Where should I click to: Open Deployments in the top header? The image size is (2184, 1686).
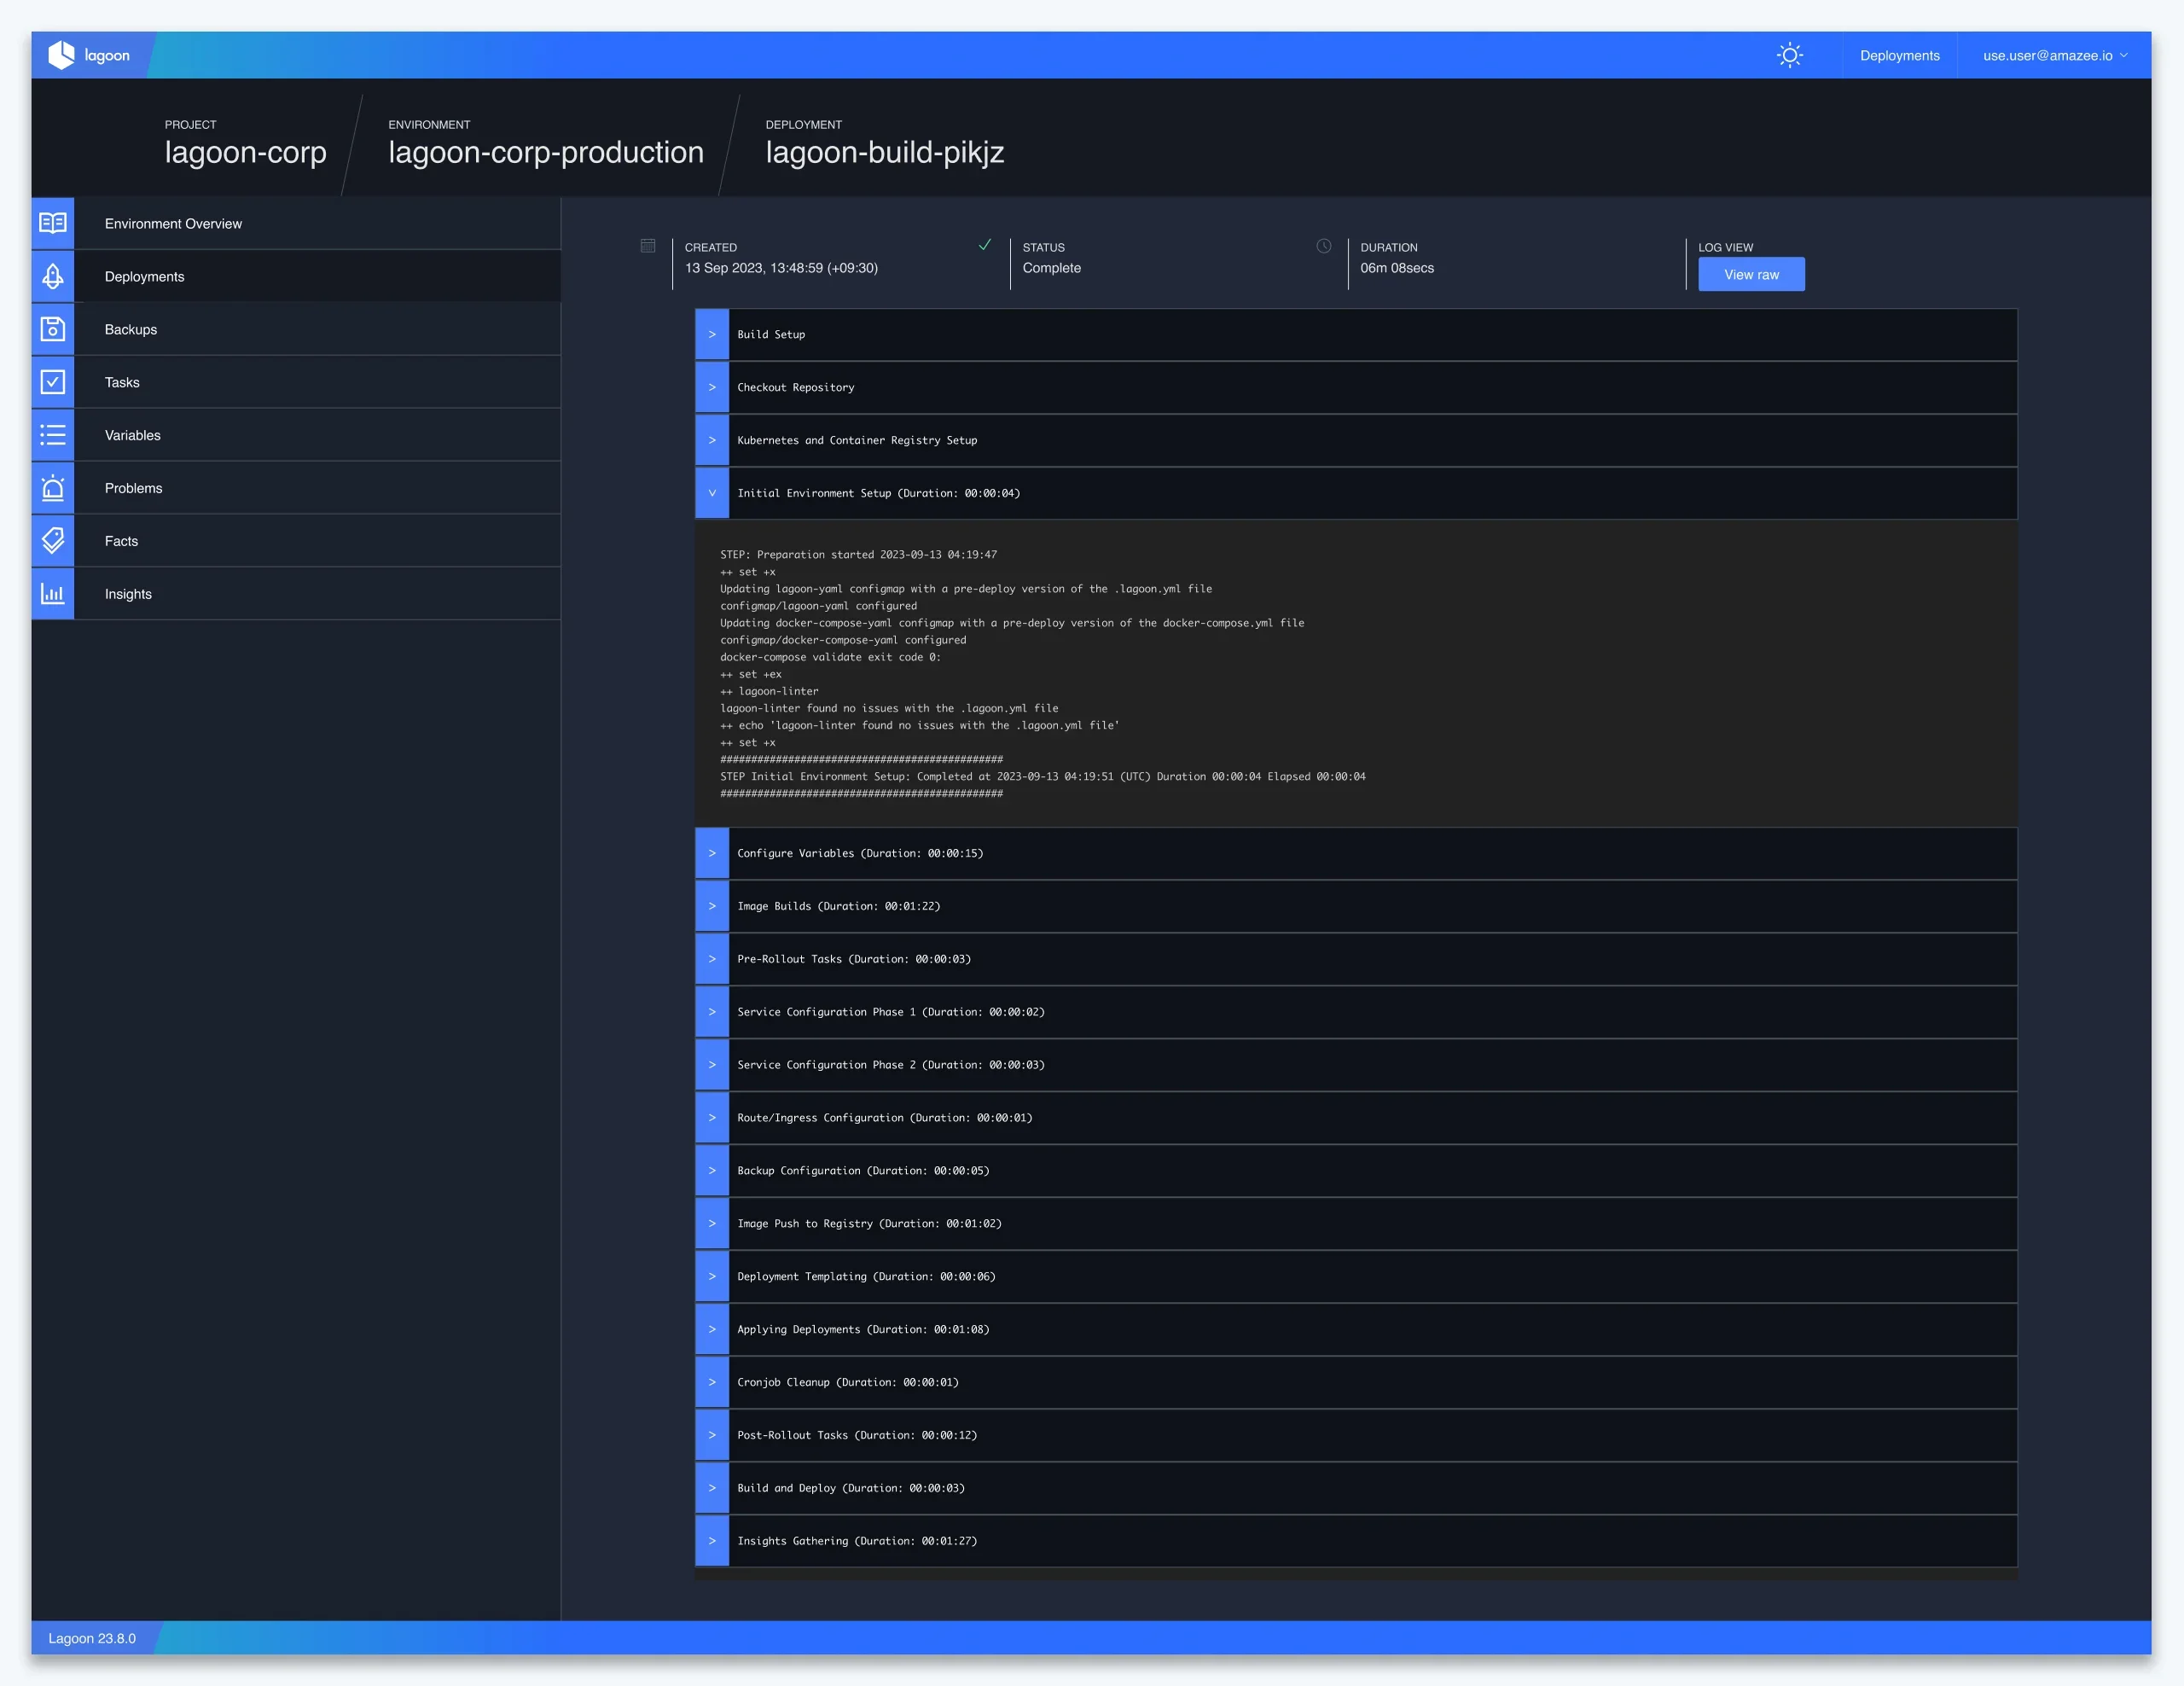pyautogui.click(x=1899, y=55)
